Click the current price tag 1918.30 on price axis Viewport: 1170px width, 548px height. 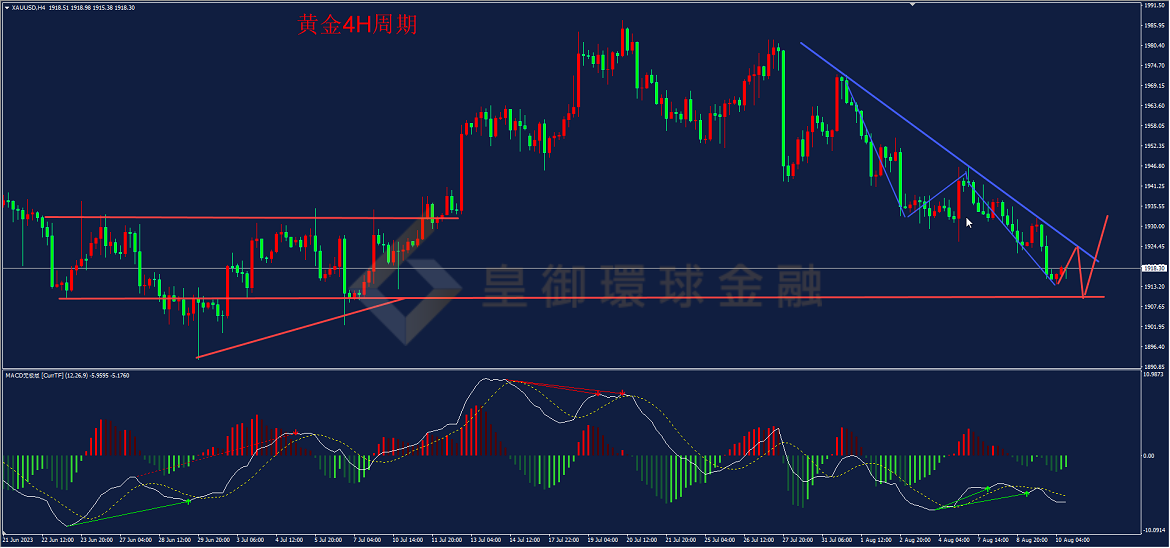[1154, 267]
